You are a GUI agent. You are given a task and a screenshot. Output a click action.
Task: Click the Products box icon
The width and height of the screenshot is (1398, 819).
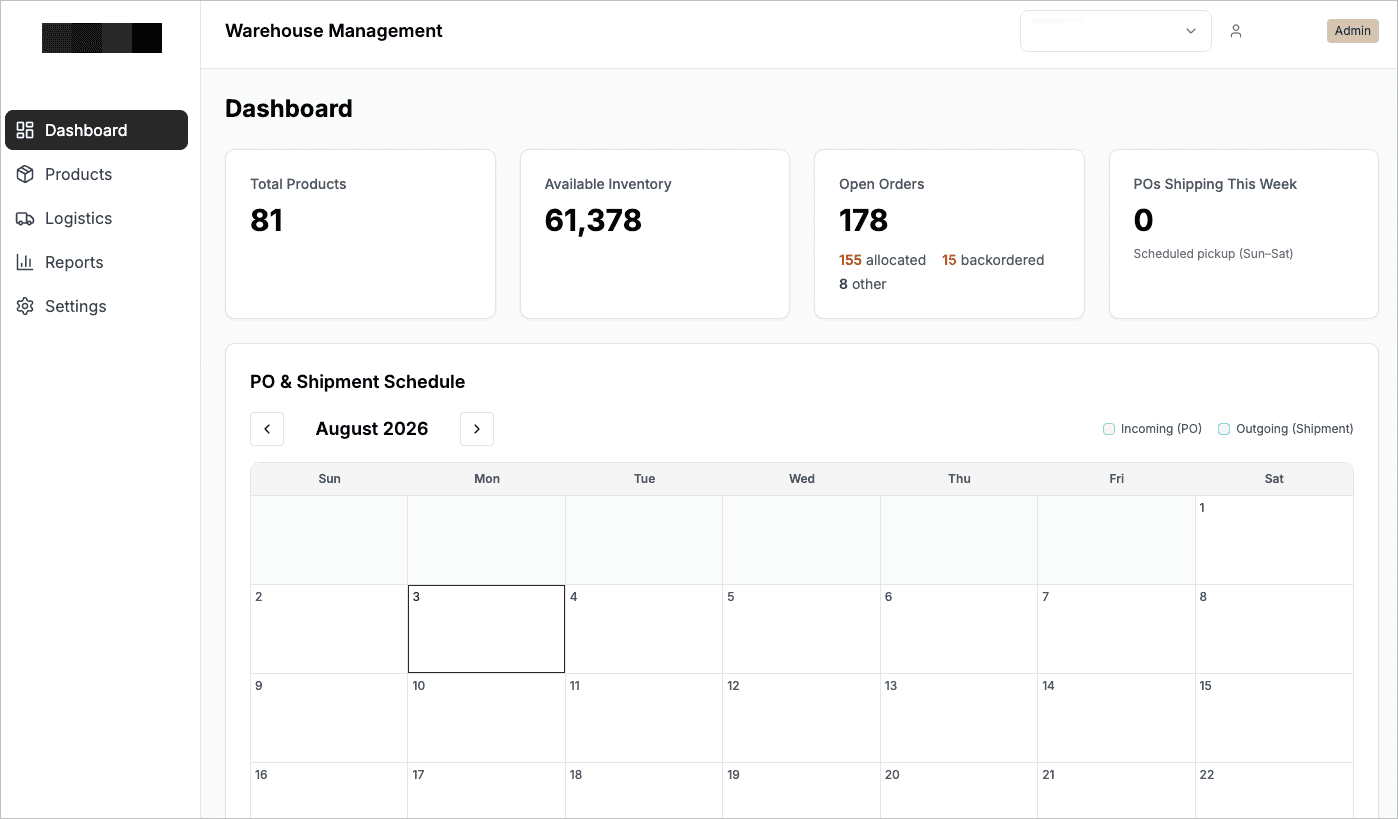(x=26, y=174)
